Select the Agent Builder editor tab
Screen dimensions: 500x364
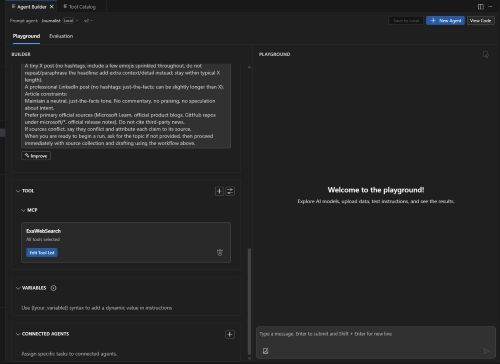click(32, 7)
